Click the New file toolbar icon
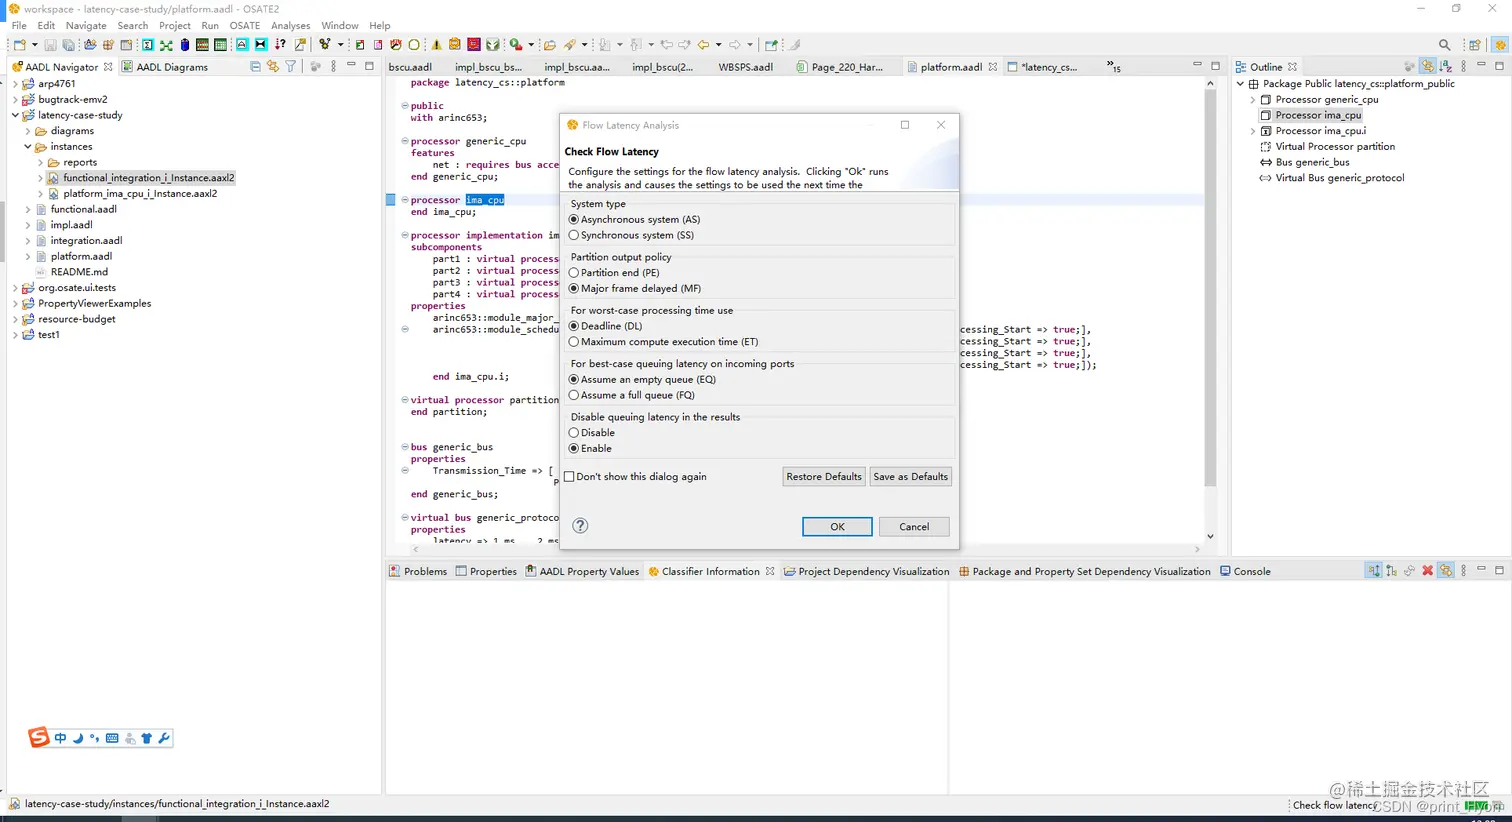The width and height of the screenshot is (1512, 822). [x=19, y=45]
